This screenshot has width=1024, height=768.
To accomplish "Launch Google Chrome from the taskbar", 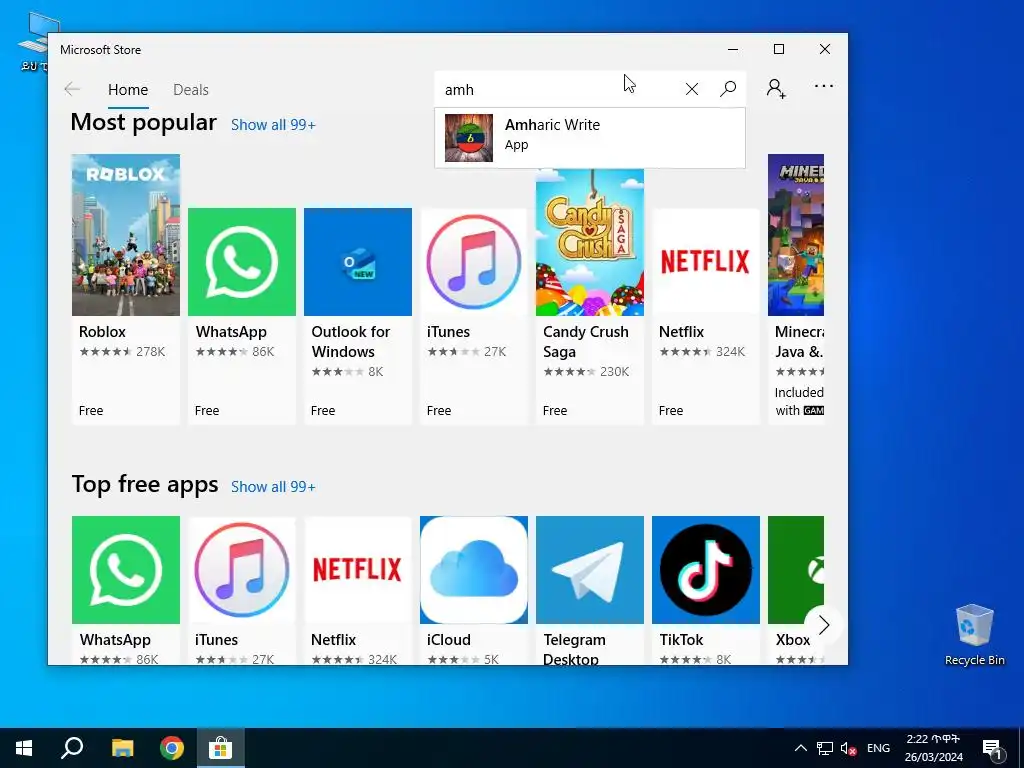I will [172, 748].
